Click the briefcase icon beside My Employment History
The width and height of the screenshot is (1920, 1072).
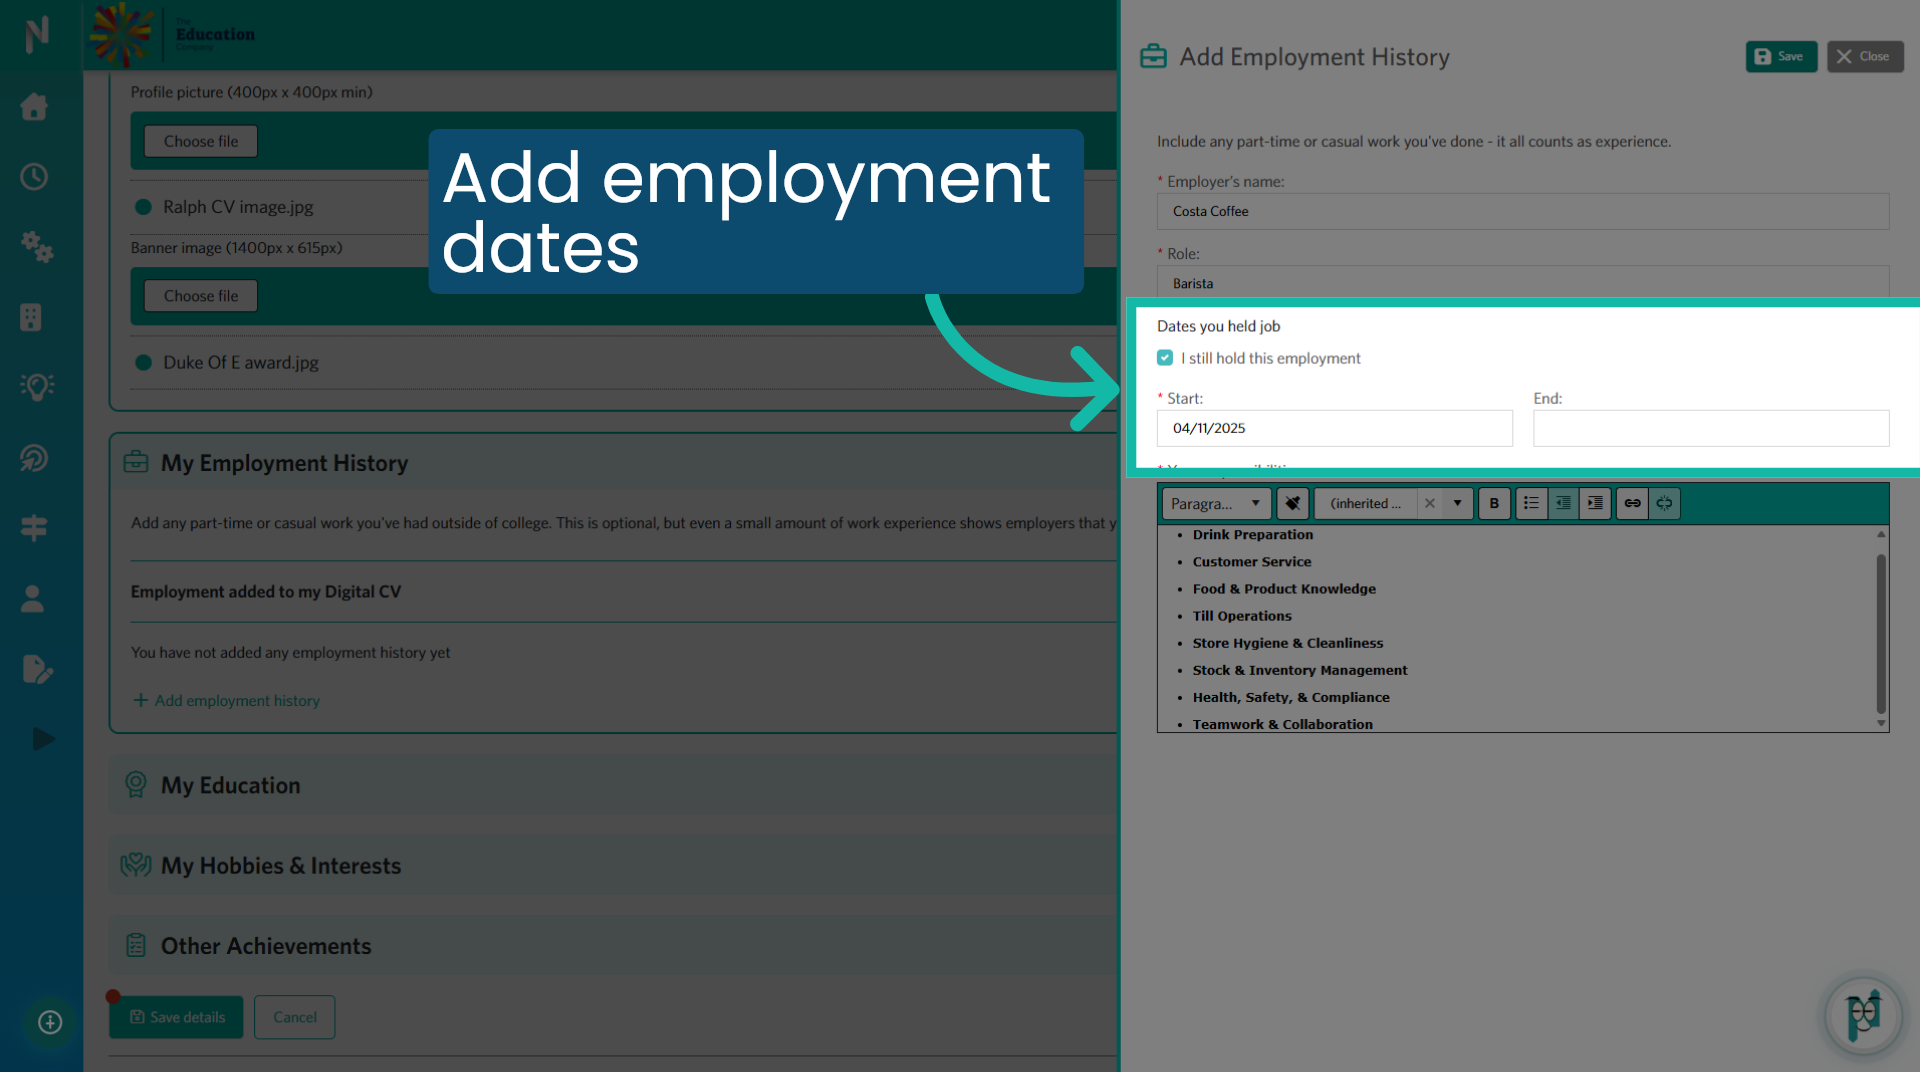136,462
